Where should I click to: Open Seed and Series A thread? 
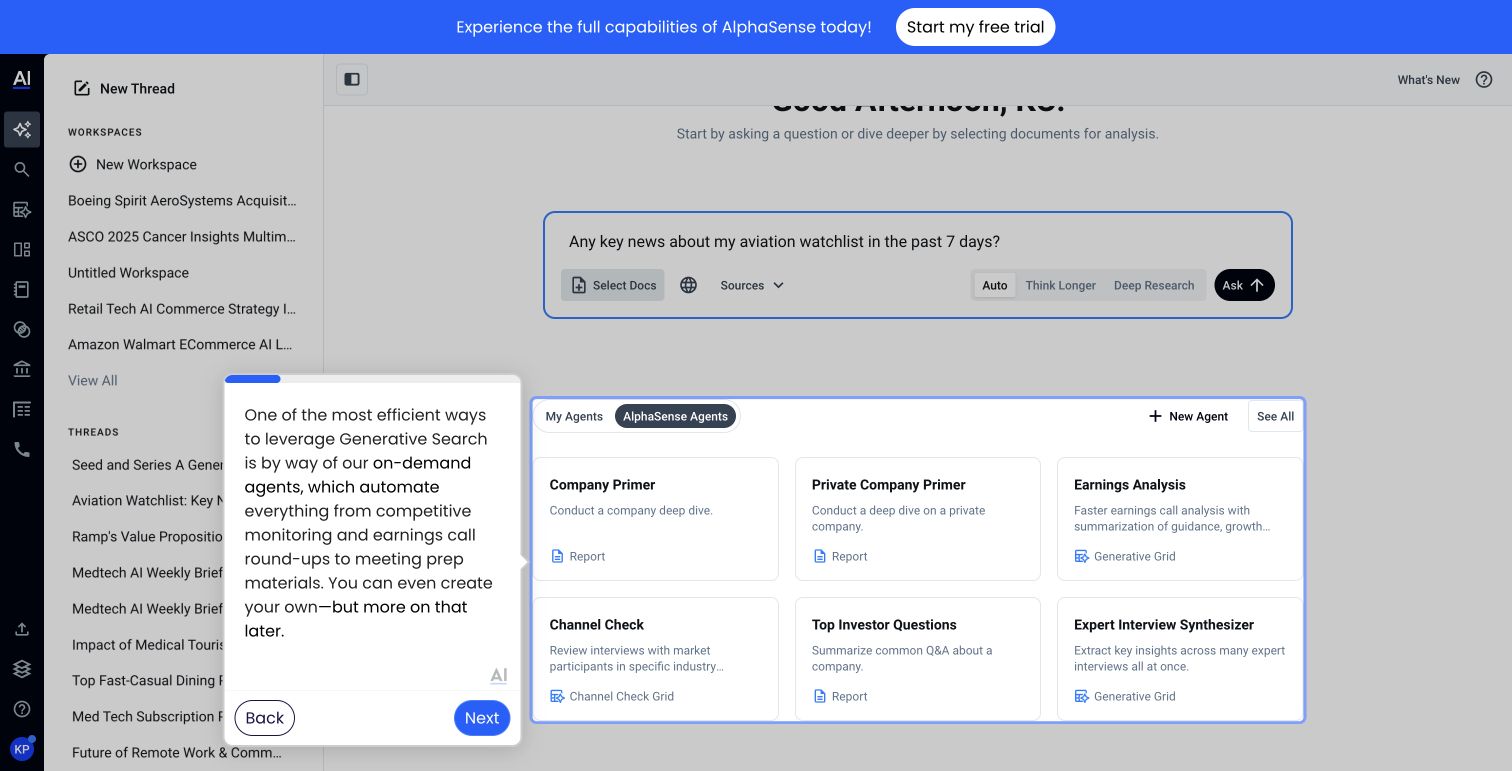(146, 464)
